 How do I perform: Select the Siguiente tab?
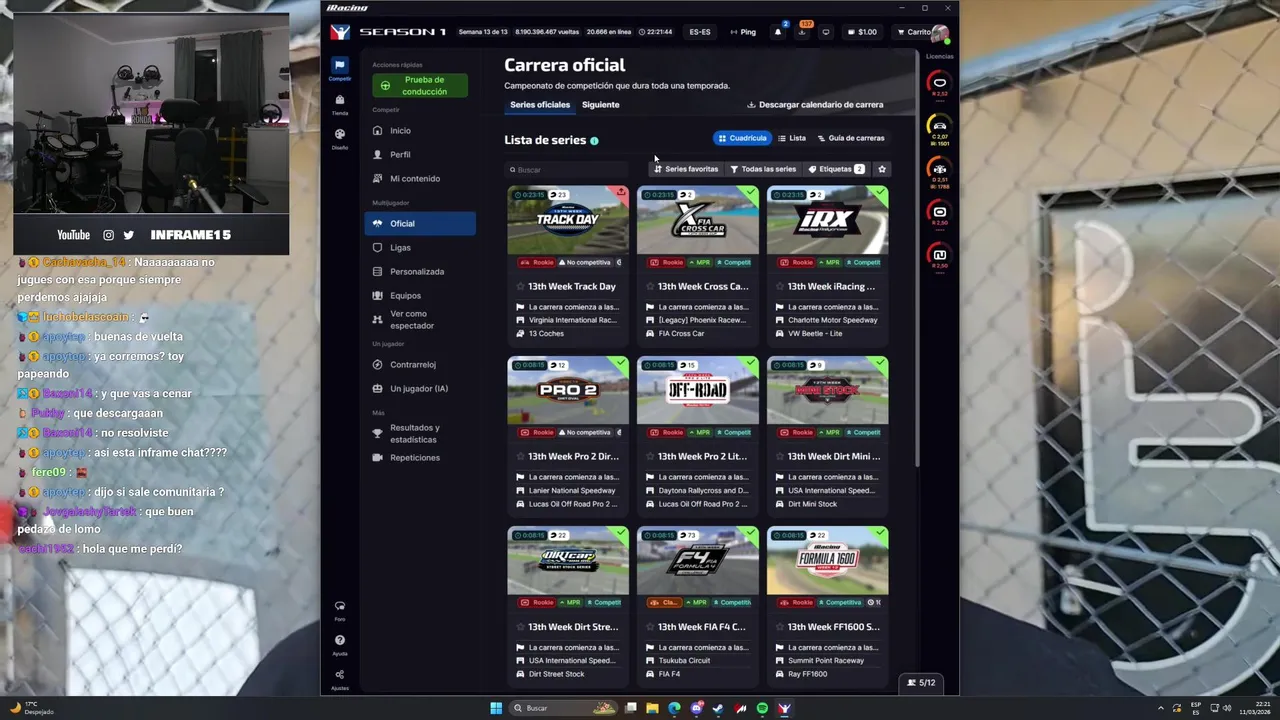tap(600, 105)
